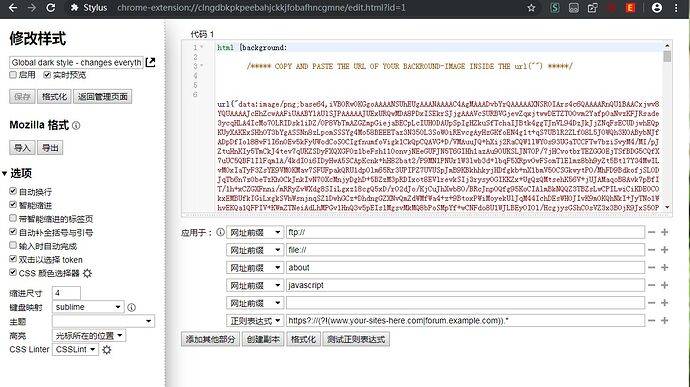Image resolution: width=690 pixels, height=387 pixels.
Task: Click the 缩进尺寸 indent size field
Action: point(66,293)
